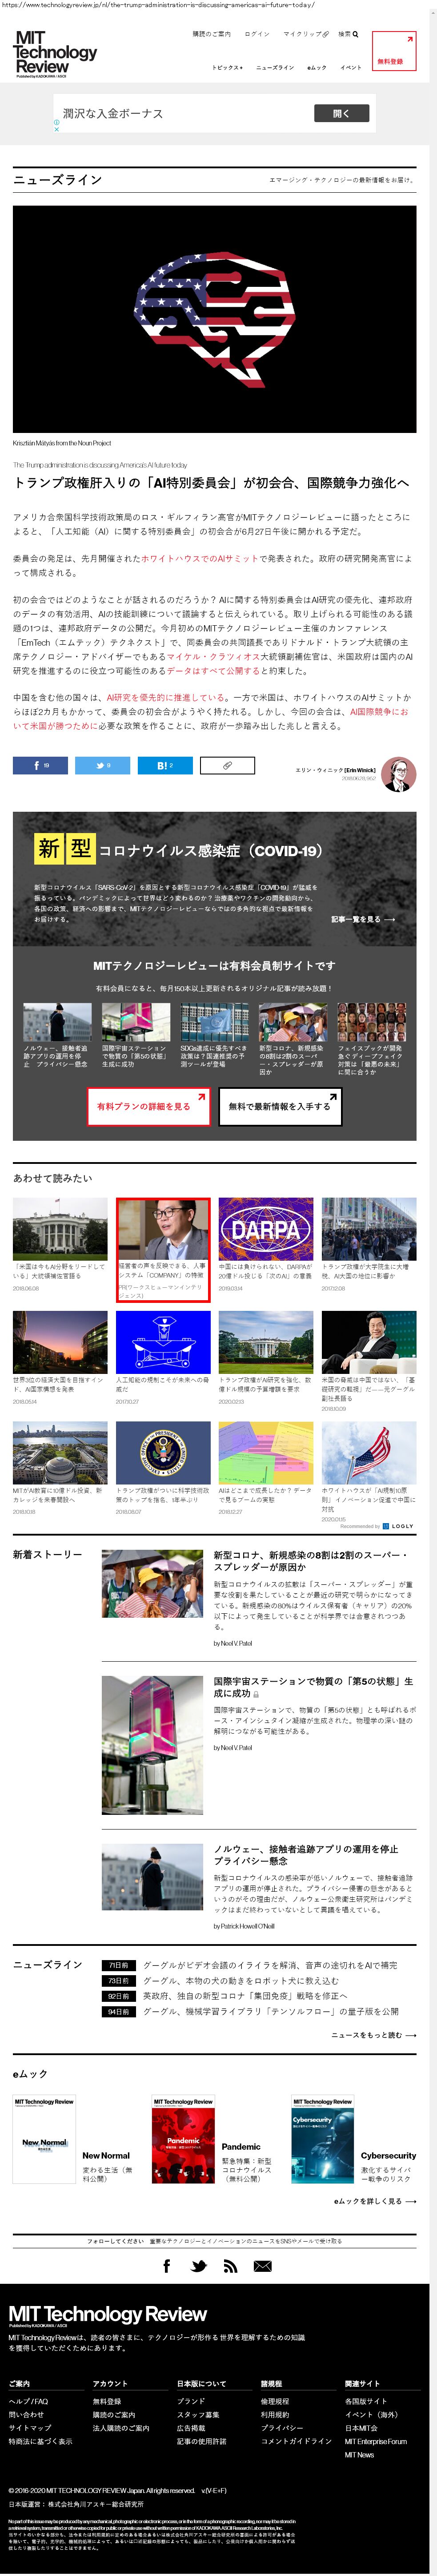The height and width of the screenshot is (2576, 437).
Task: Open グーグルがビデオ会議のイライラ news item
Action: click(x=269, y=1965)
